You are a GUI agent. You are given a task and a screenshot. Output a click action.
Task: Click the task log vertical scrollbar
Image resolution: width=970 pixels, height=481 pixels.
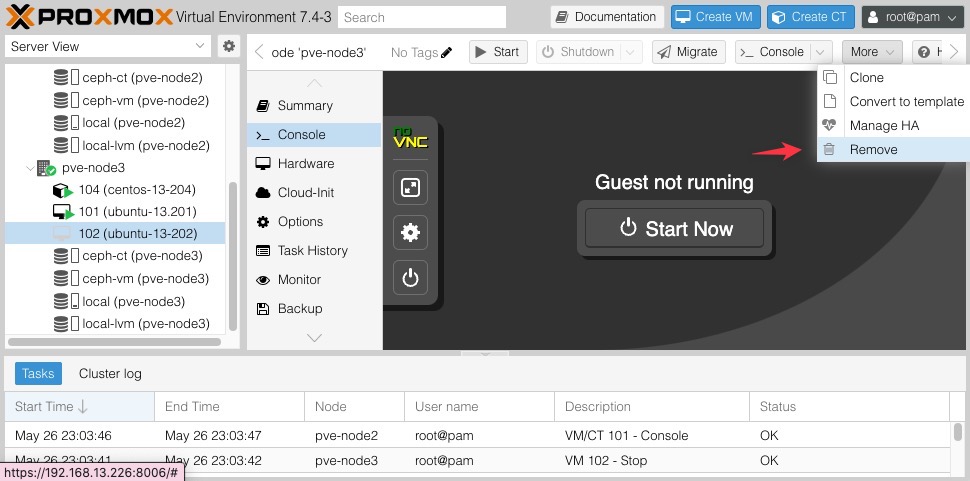(x=958, y=432)
